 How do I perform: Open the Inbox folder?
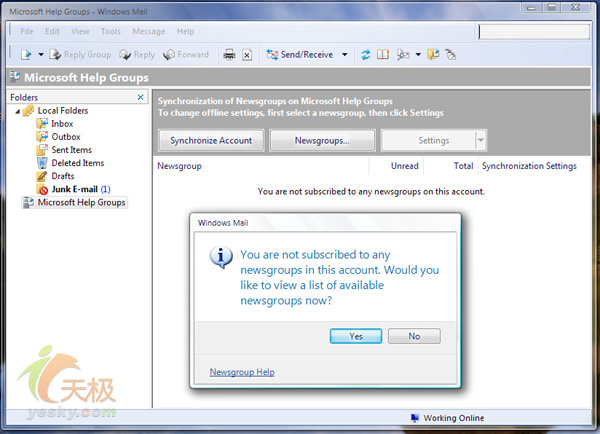pos(62,124)
